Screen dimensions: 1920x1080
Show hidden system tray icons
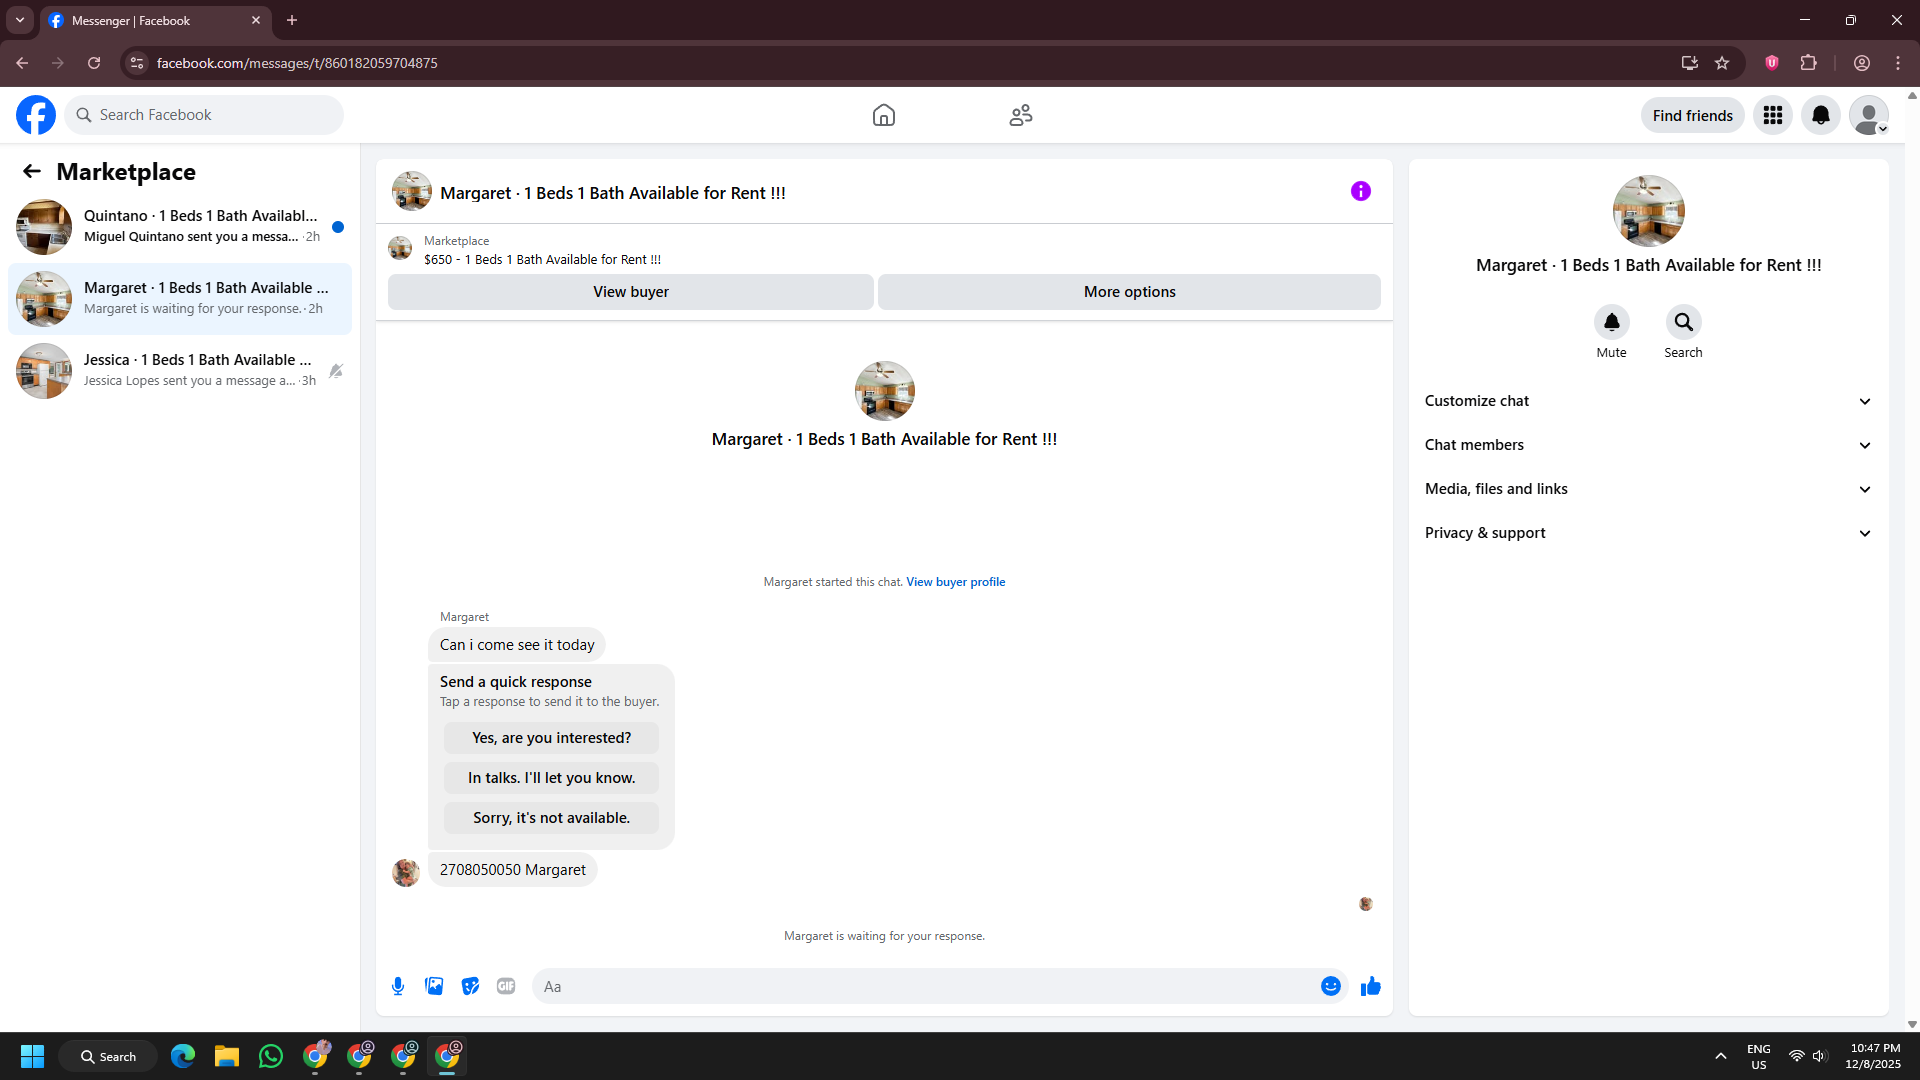1721,1056
